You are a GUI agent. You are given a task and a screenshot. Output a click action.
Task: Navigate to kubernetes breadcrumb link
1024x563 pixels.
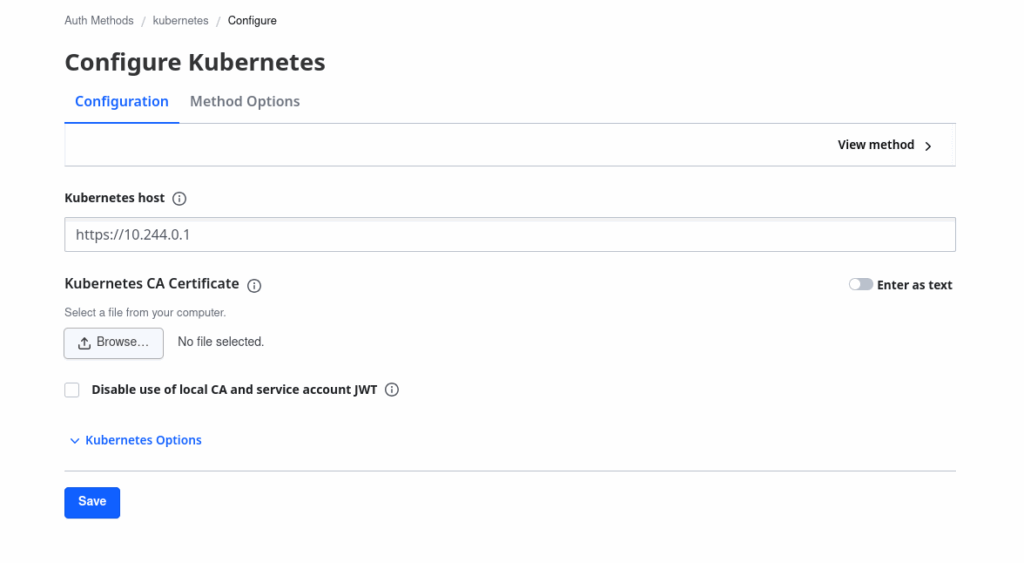point(181,20)
